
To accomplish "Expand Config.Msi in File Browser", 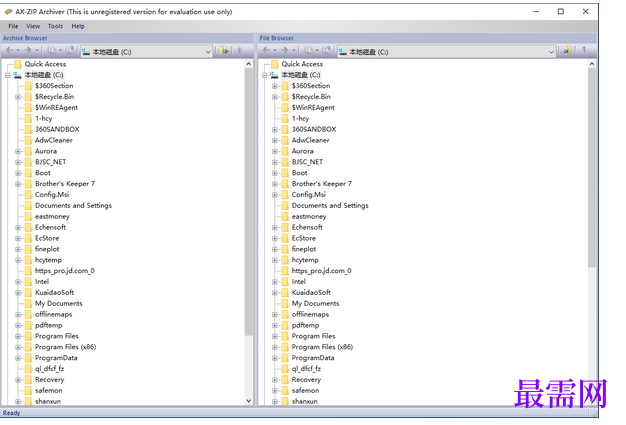I will 274,195.
